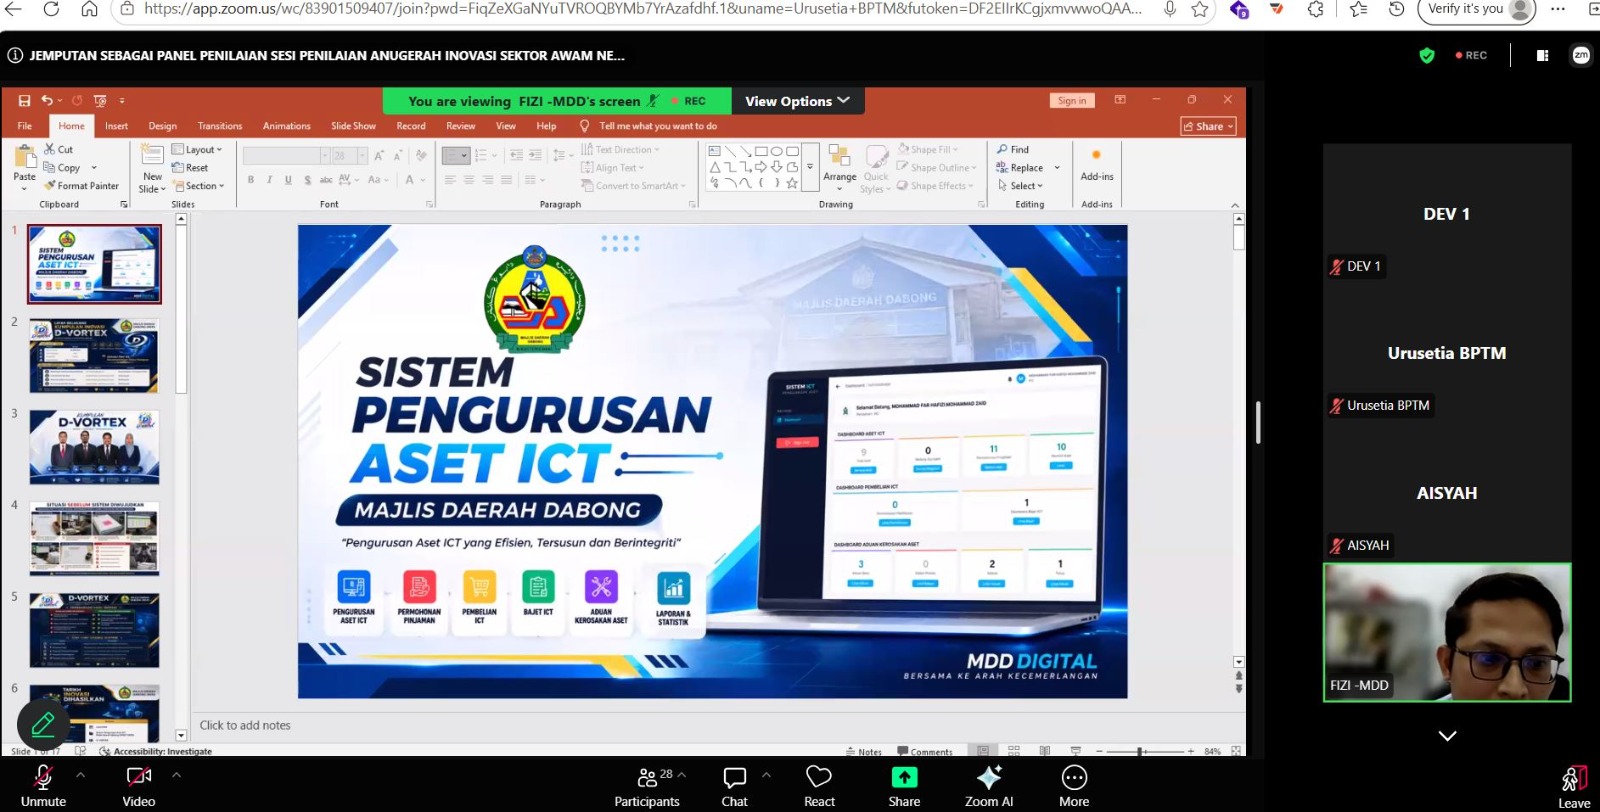Open Add-ins in the PowerPoint ribbon

[x=1097, y=165]
